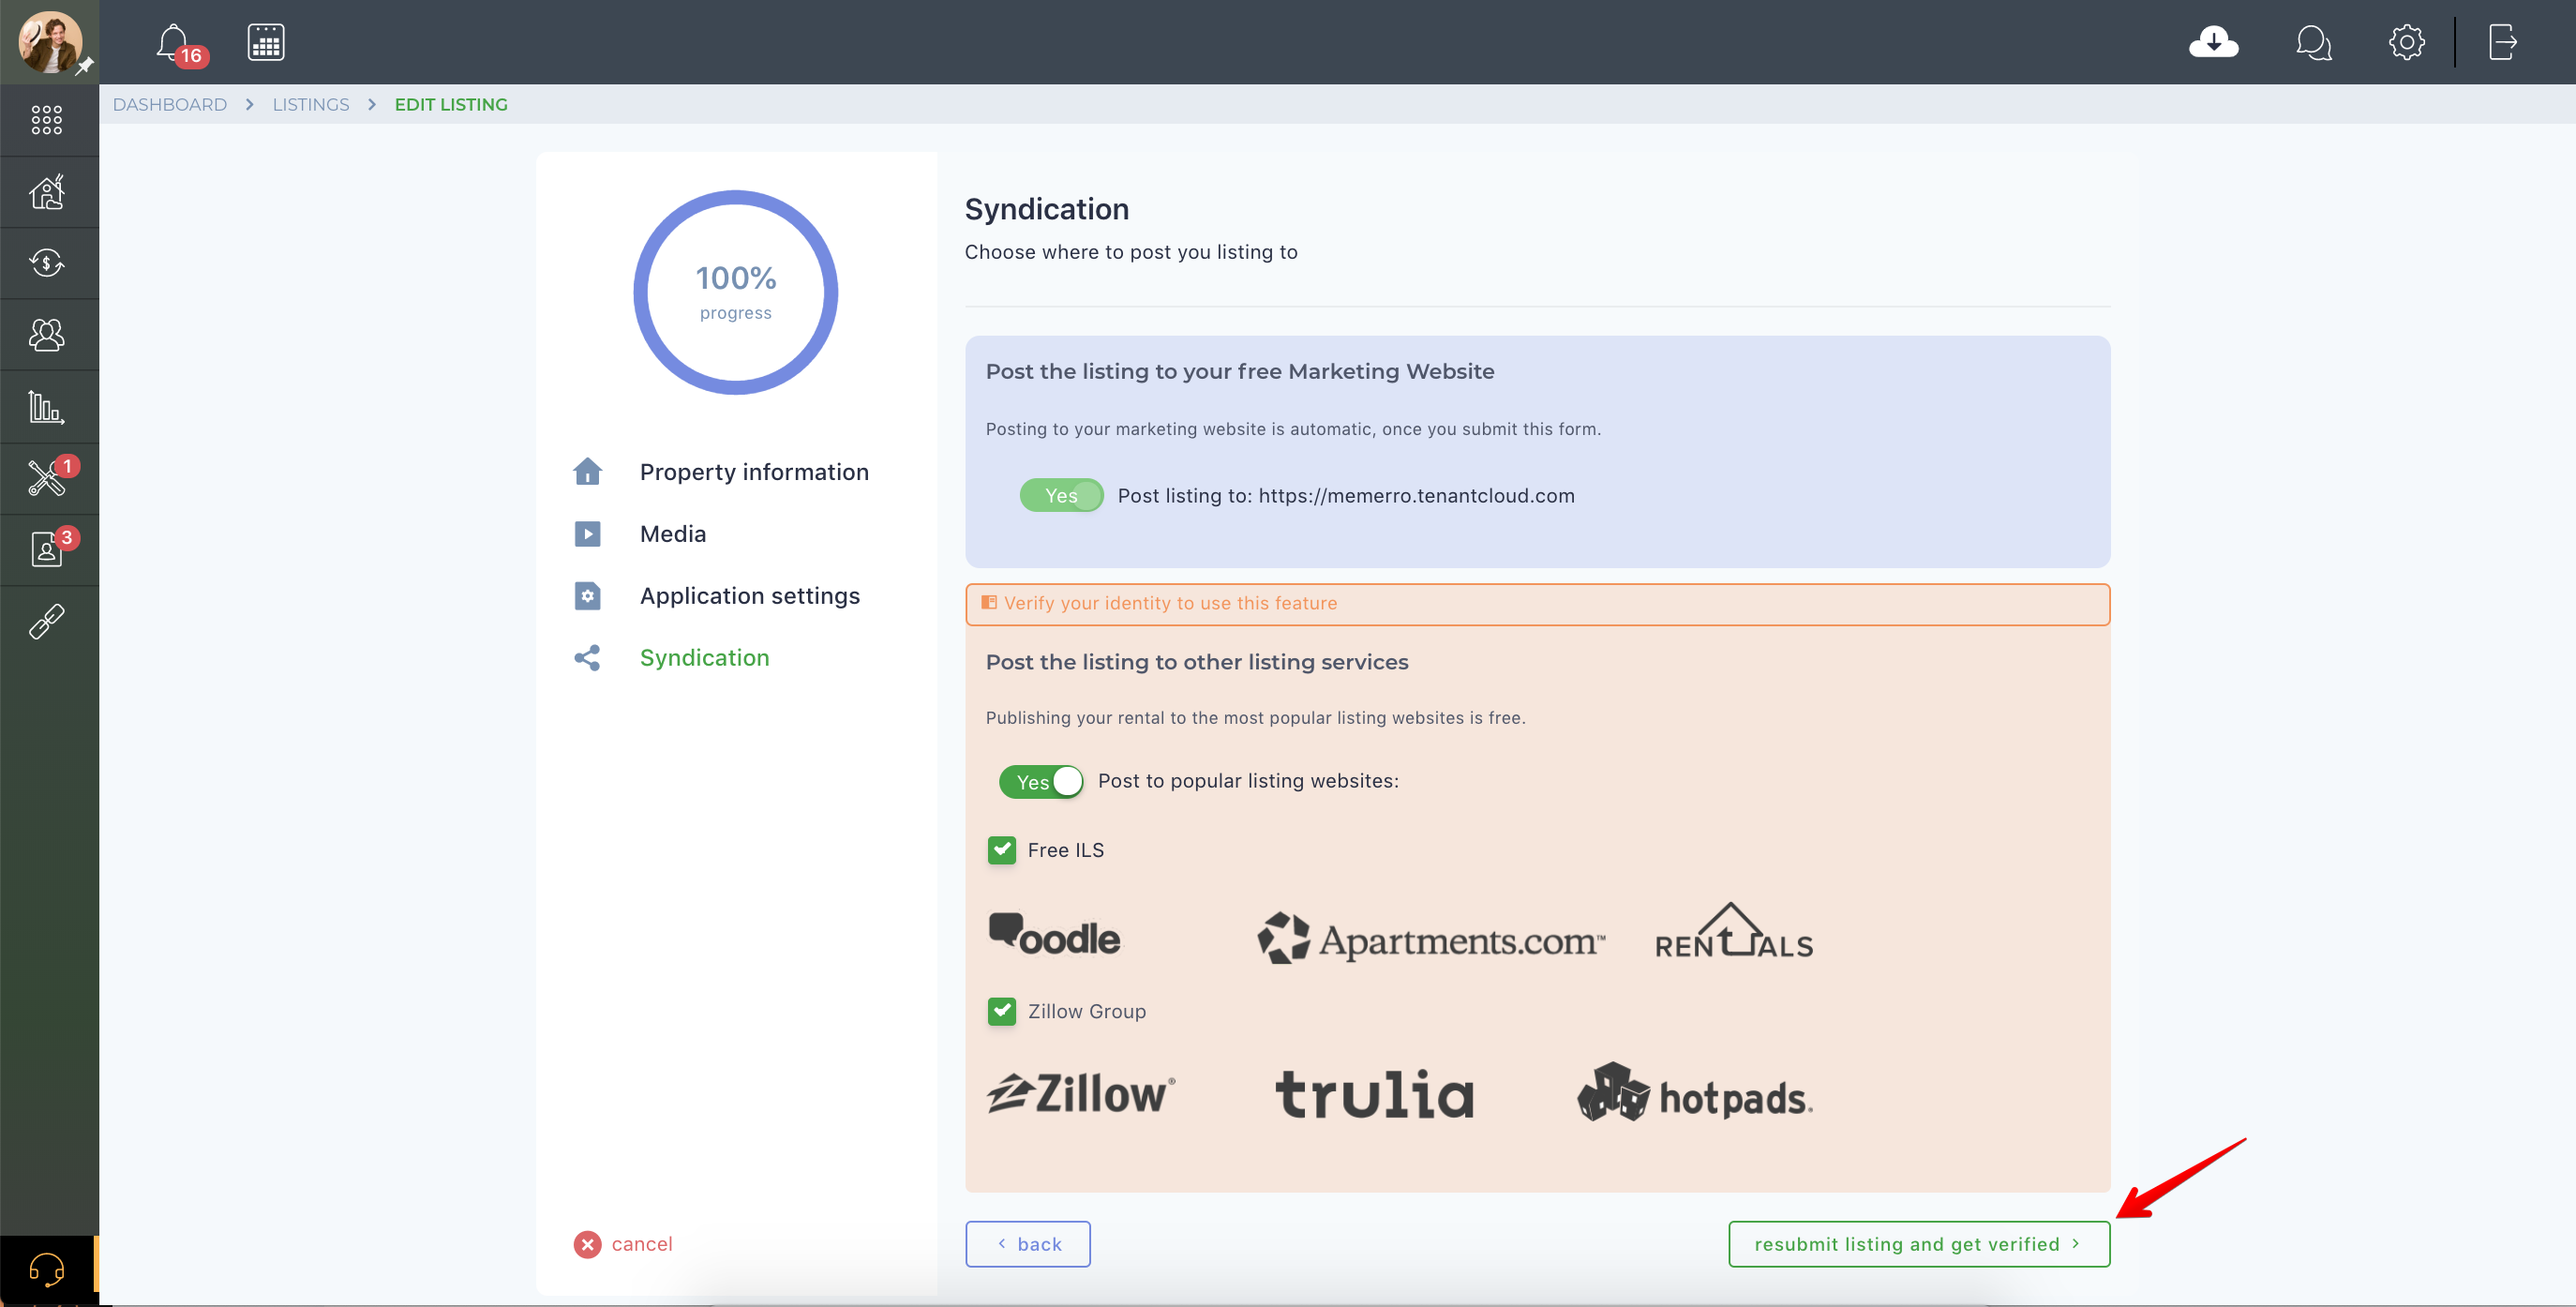Screen dimensions: 2576x1307
Task: Click the memerro.tenantcloud.com URL text
Action: pyautogui.click(x=1416, y=495)
